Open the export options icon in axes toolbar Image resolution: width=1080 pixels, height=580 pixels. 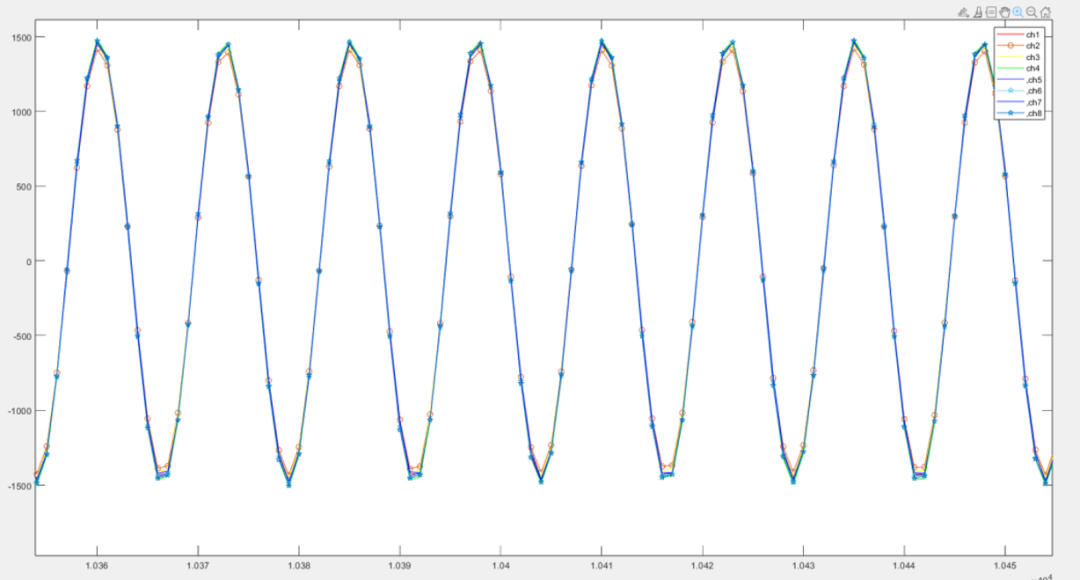coord(962,12)
